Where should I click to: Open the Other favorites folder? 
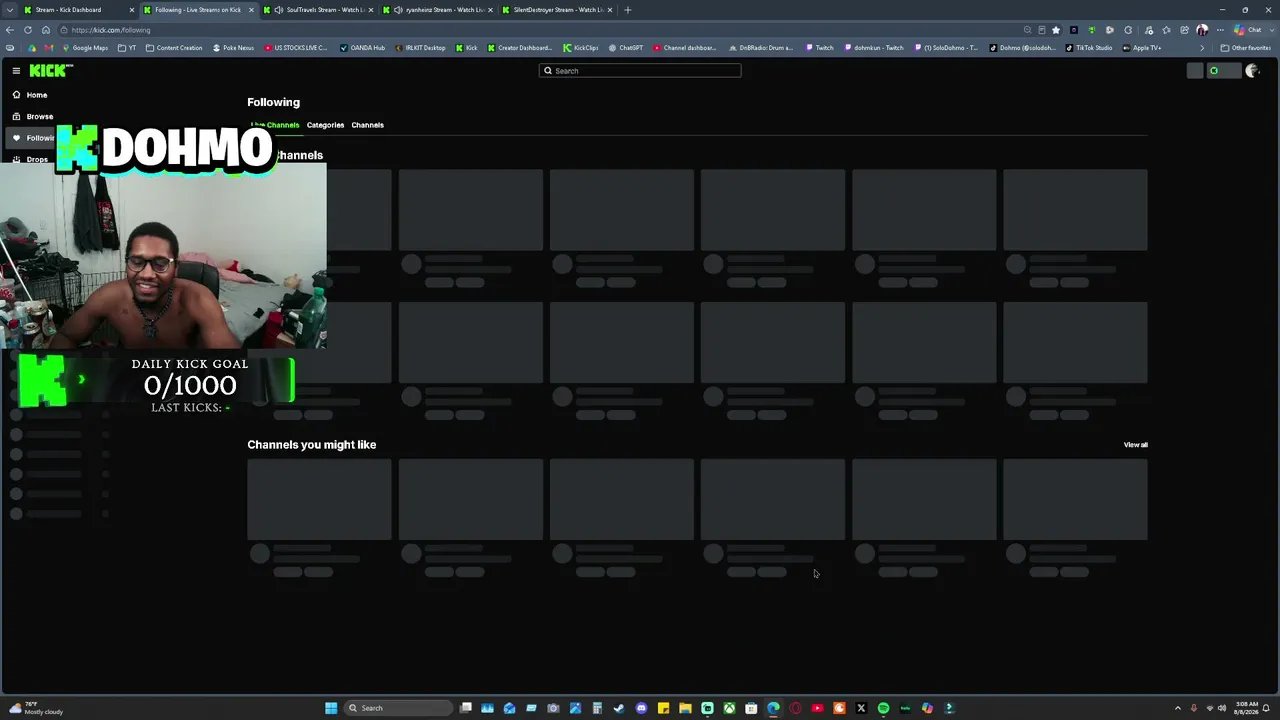[x=1246, y=48]
